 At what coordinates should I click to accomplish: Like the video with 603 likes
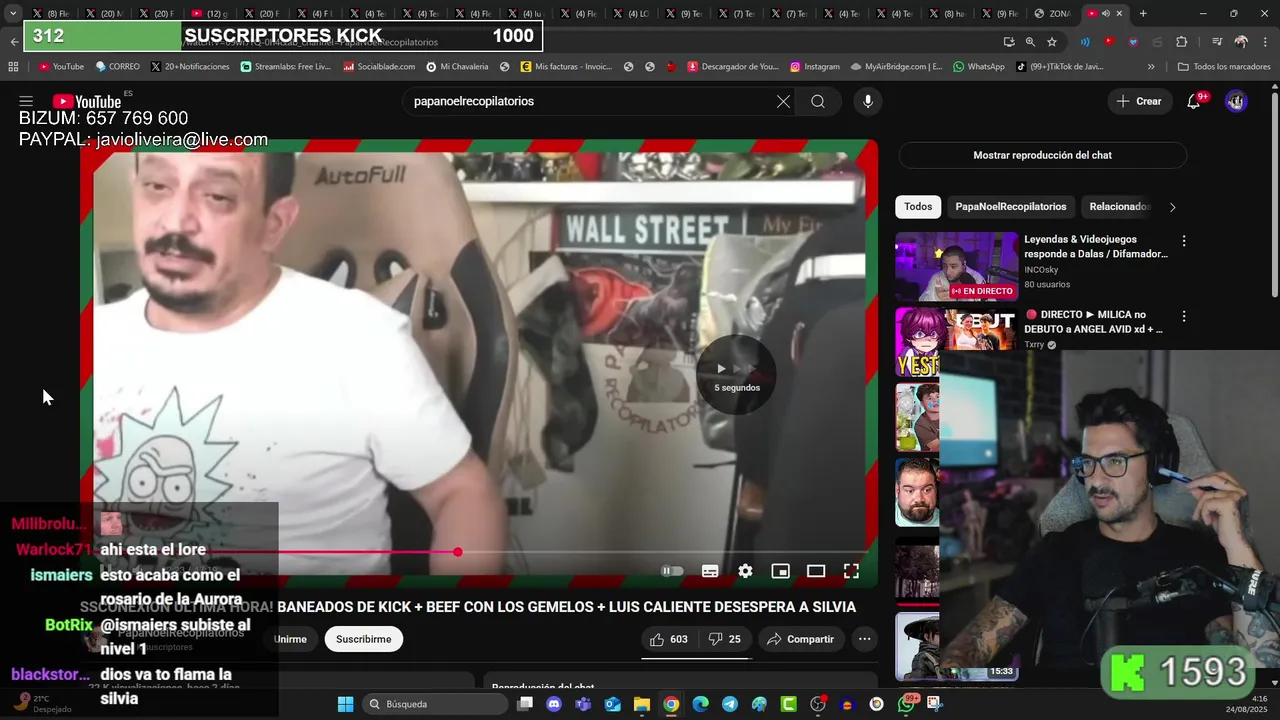(x=669, y=639)
